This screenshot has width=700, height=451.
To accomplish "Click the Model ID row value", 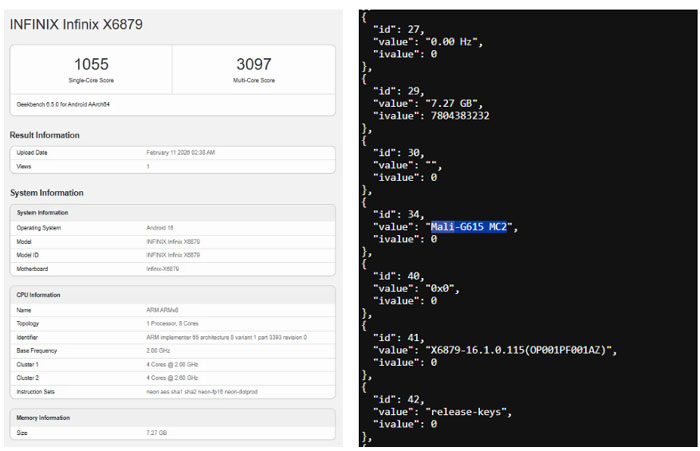I will point(172,255).
